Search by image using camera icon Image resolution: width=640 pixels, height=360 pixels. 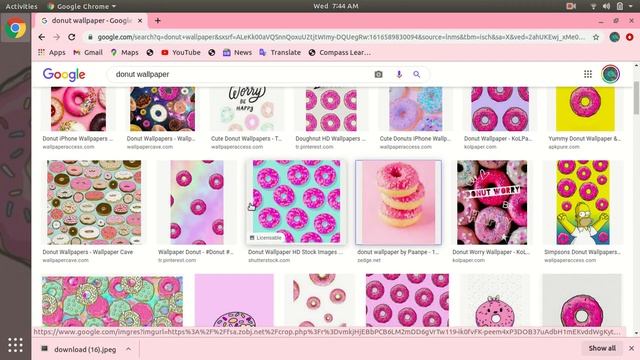pos(378,74)
